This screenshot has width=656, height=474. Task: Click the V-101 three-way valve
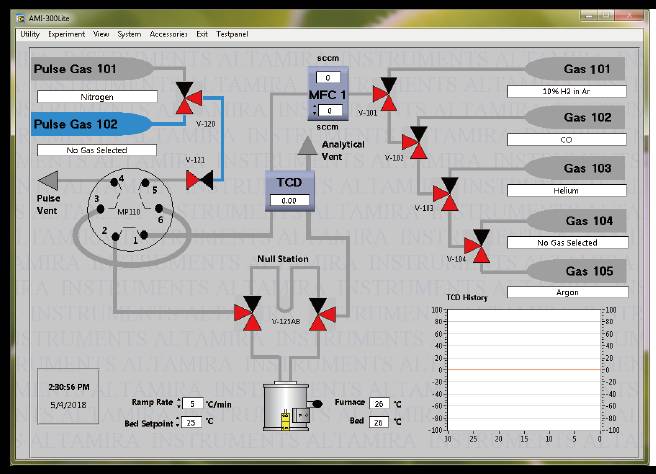point(384,95)
